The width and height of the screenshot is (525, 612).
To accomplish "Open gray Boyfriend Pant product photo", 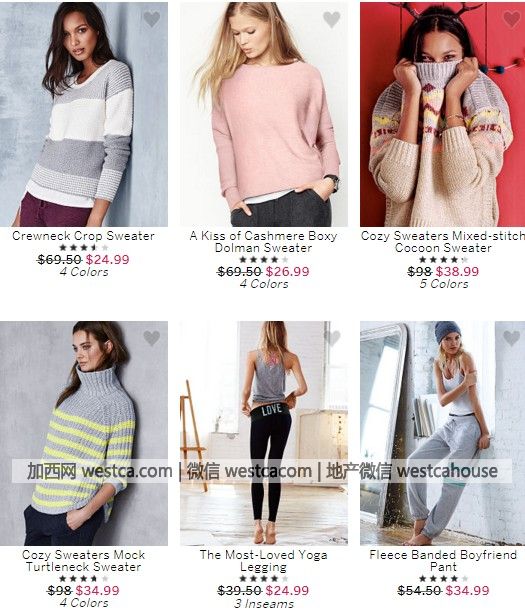I will [443, 433].
